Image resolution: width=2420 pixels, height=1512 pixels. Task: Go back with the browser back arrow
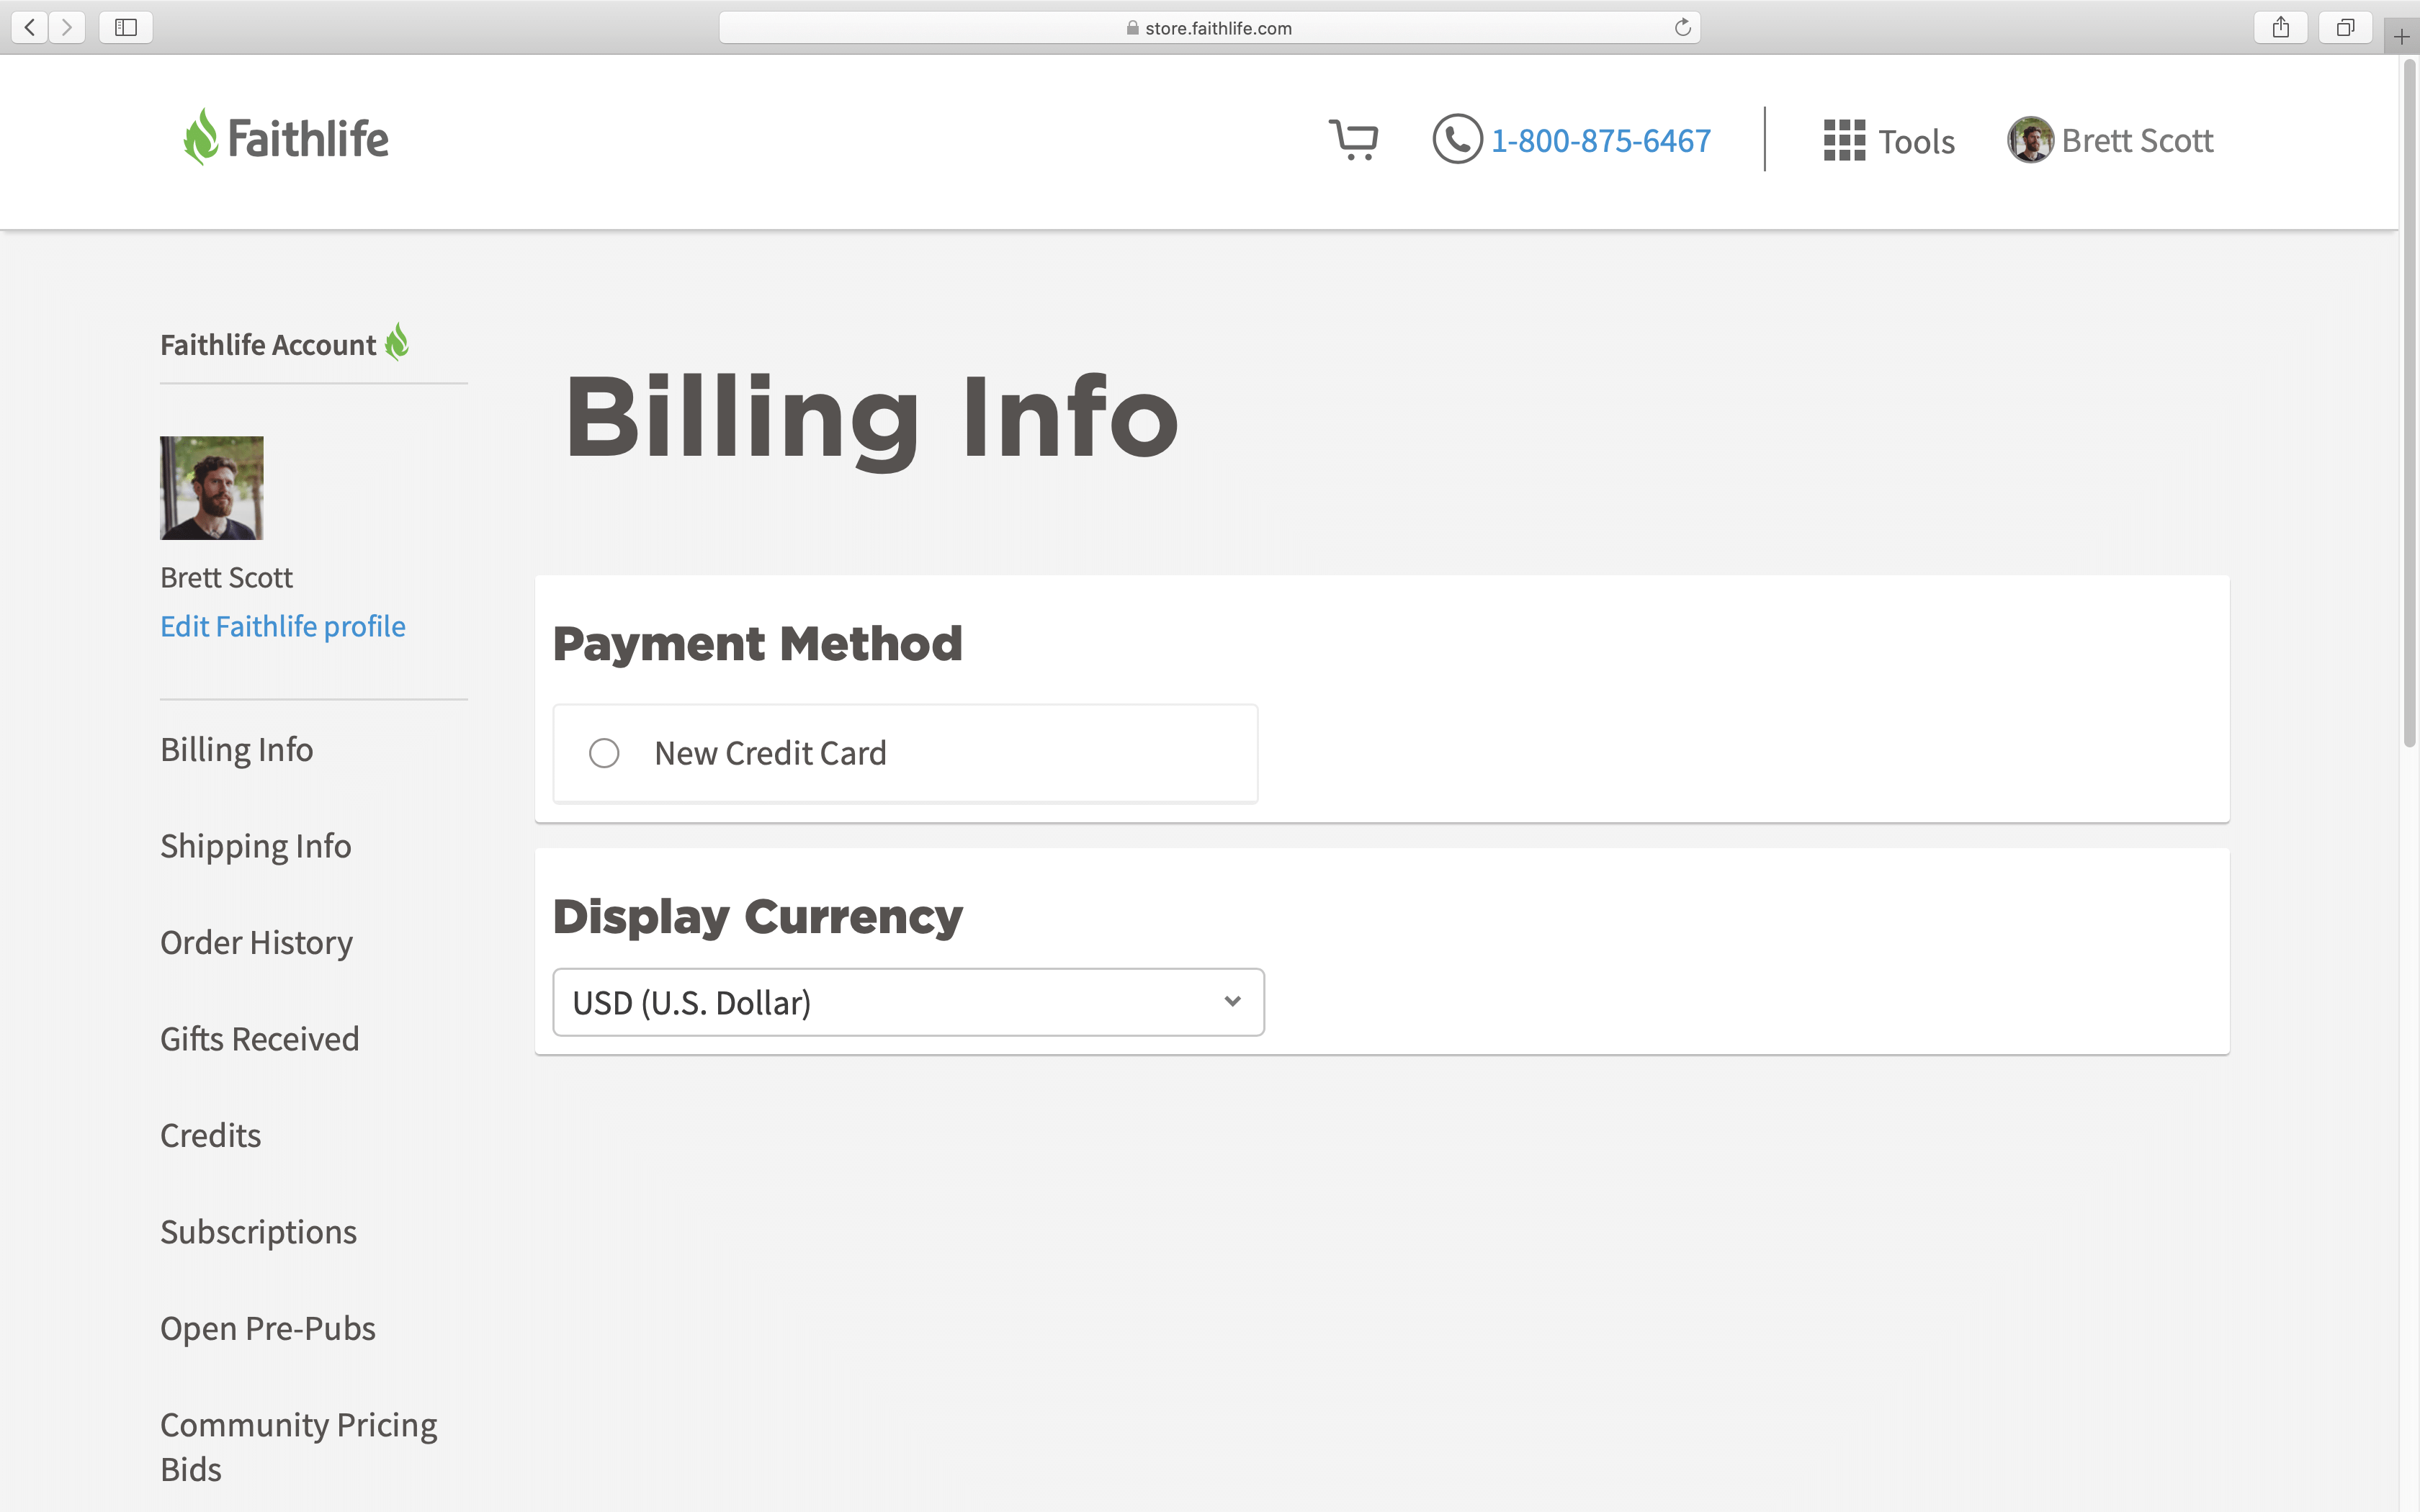pos(30,27)
